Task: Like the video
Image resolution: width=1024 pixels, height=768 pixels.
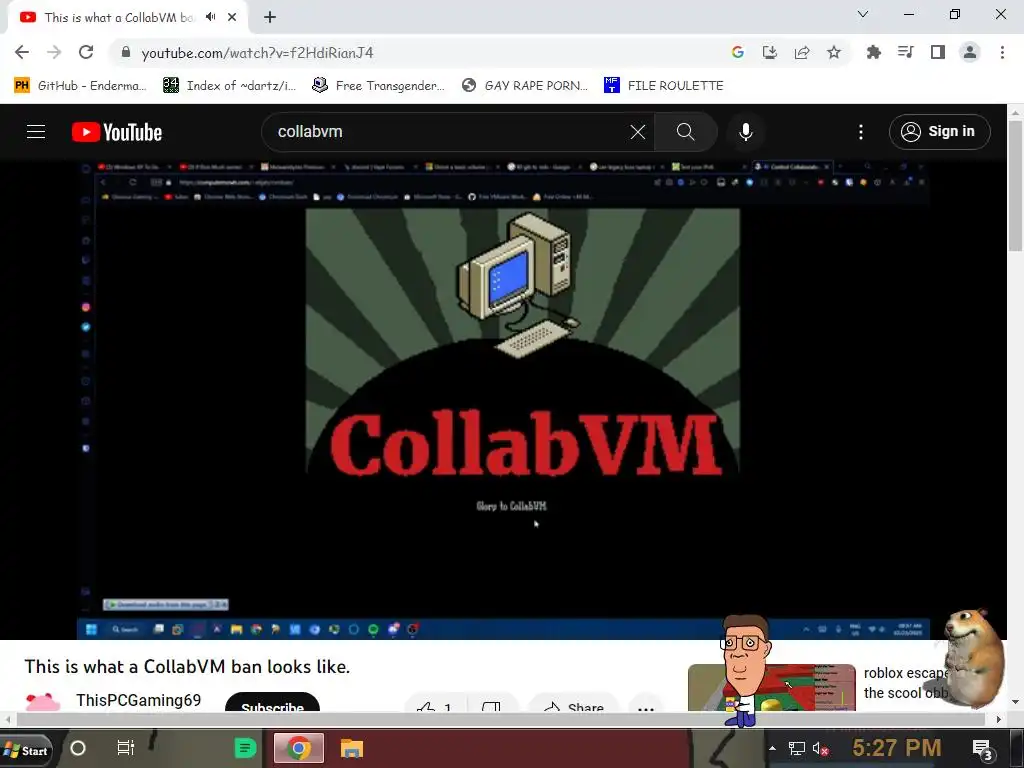Action: tap(434, 705)
